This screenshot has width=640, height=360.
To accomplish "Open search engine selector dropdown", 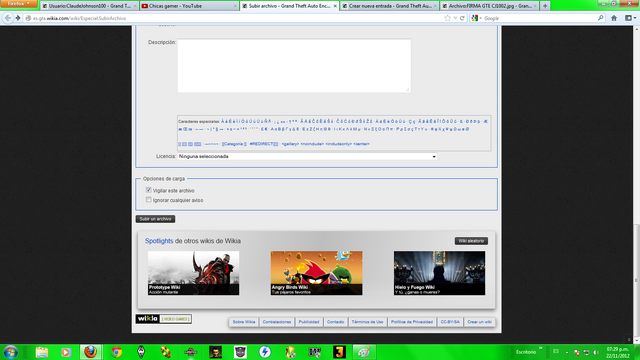I will (x=476, y=18).
